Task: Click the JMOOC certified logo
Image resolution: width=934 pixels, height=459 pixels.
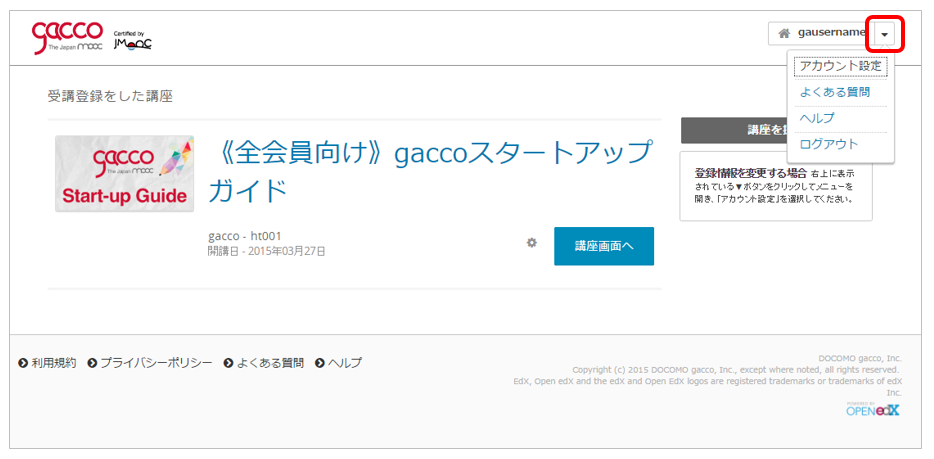Action: [x=132, y=40]
